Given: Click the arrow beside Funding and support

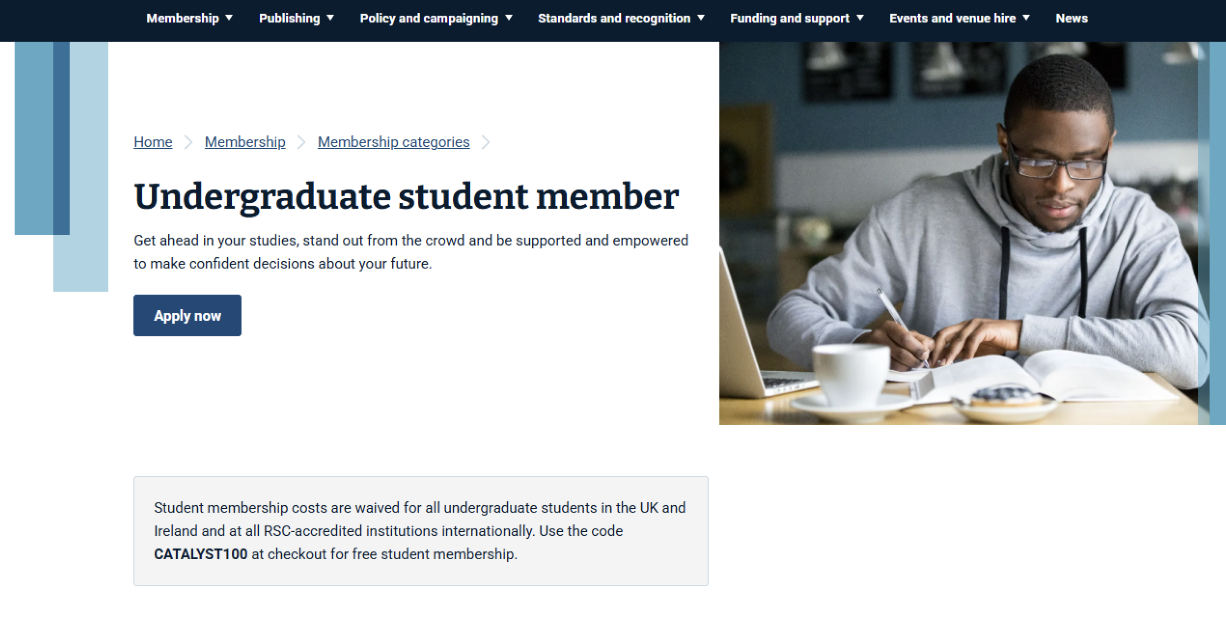Looking at the screenshot, I should (x=860, y=18).
